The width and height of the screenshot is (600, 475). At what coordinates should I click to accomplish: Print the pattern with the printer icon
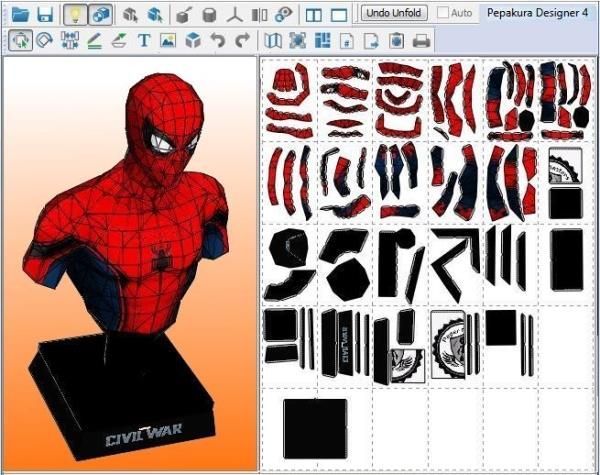pos(421,41)
